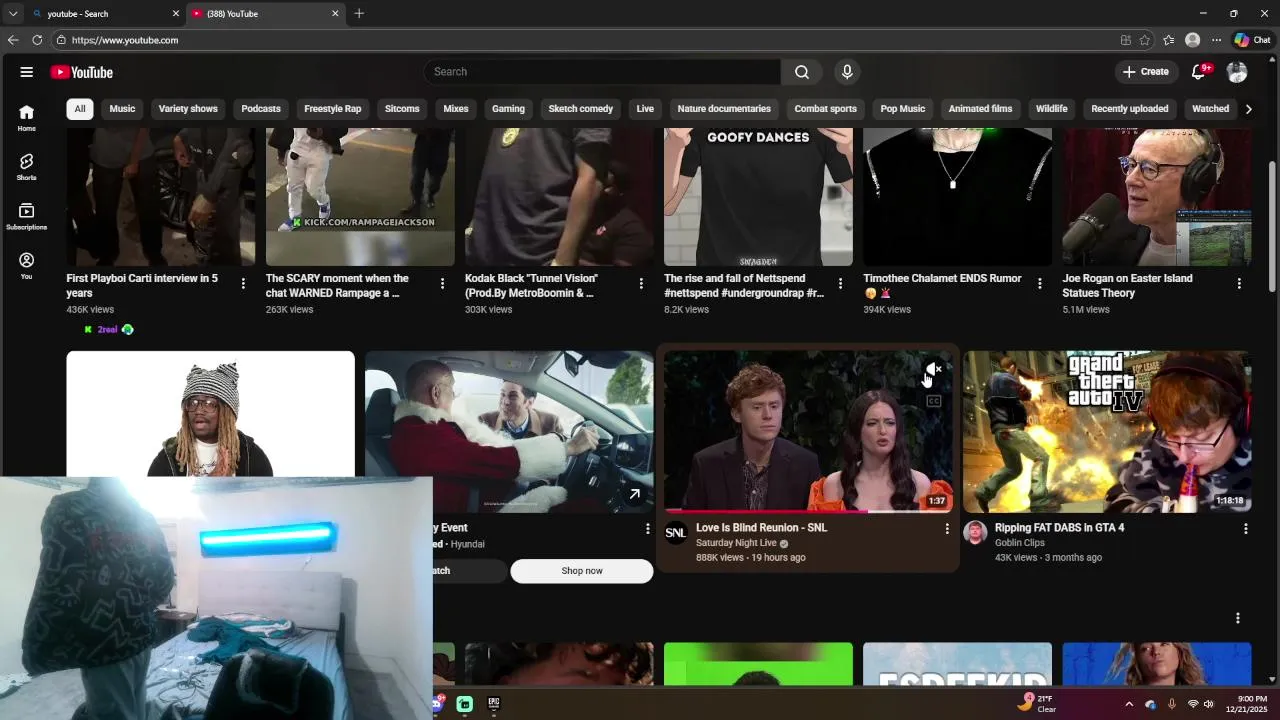The height and width of the screenshot is (720, 1280).
Task: Open Joe Rogan on Easter Island title
Action: pyautogui.click(x=1127, y=286)
